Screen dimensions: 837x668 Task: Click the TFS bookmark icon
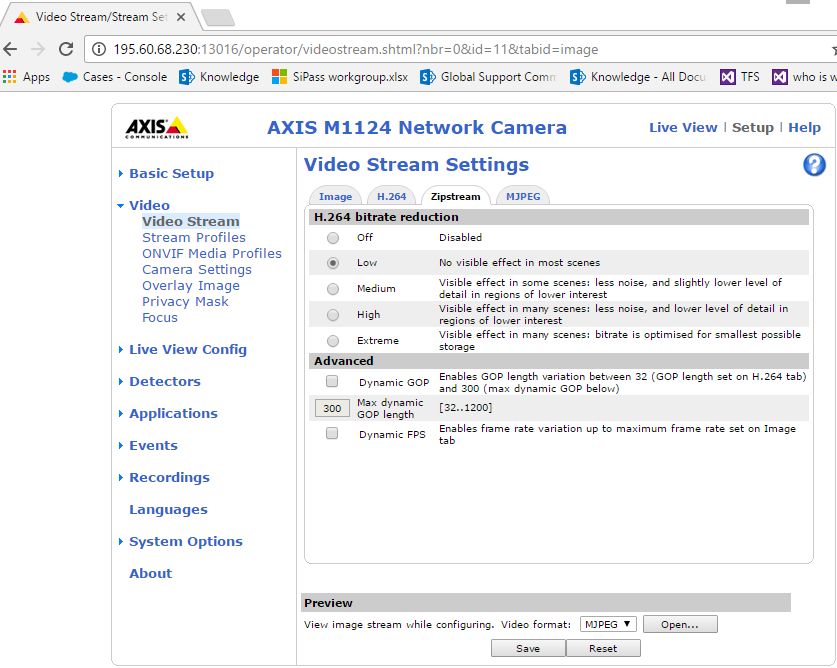(x=728, y=77)
